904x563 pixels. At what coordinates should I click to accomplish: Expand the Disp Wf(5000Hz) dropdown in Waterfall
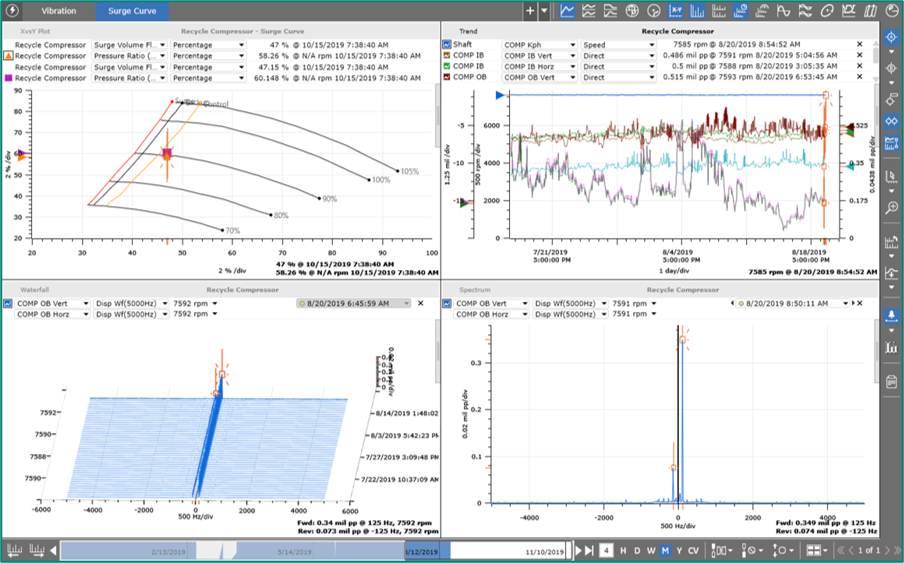[131, 303]
